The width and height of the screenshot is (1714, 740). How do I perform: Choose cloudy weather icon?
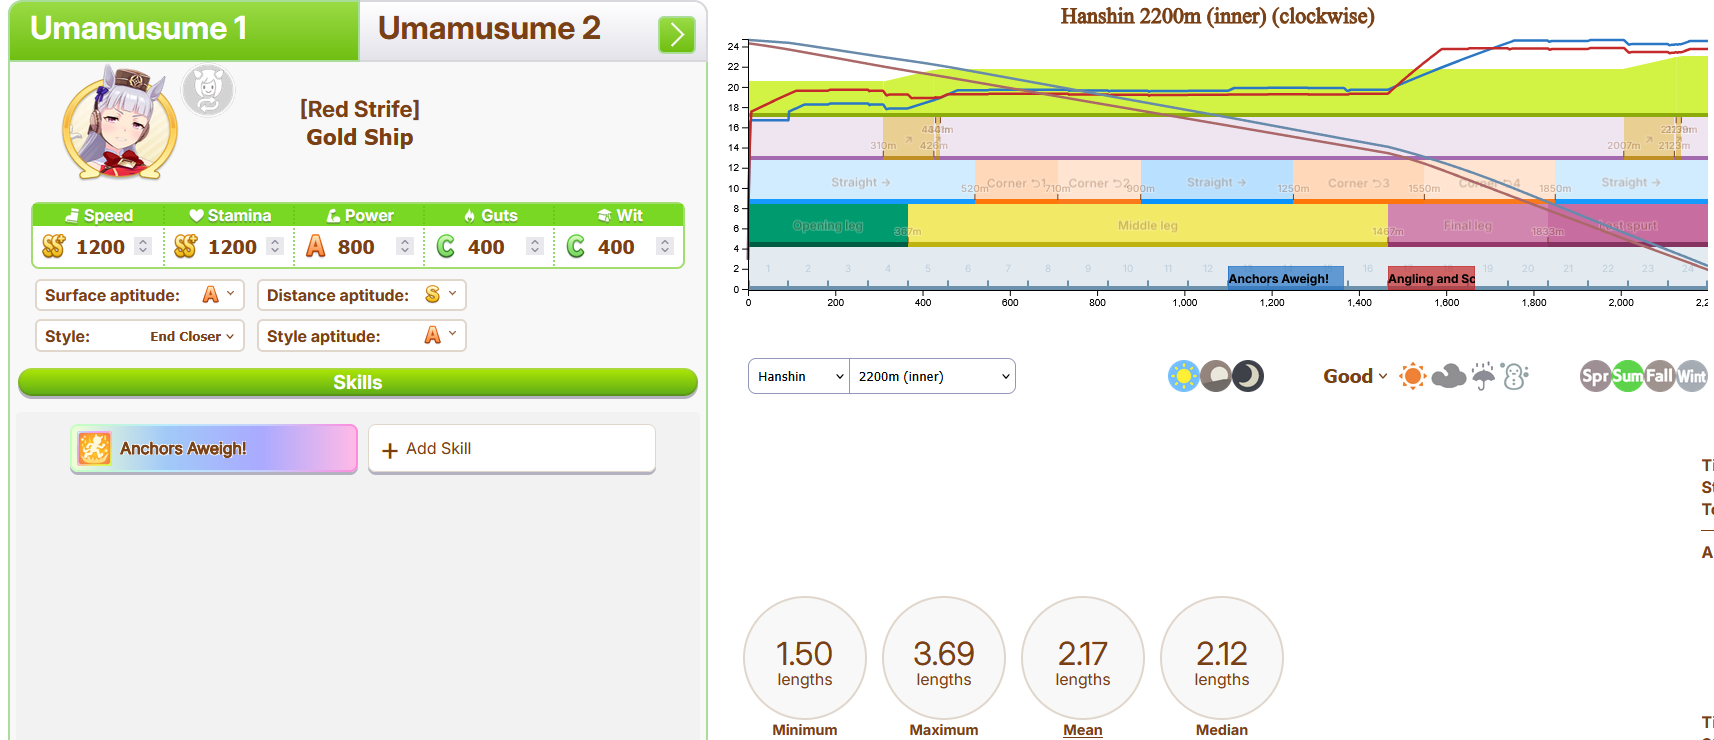[1449, 376]
